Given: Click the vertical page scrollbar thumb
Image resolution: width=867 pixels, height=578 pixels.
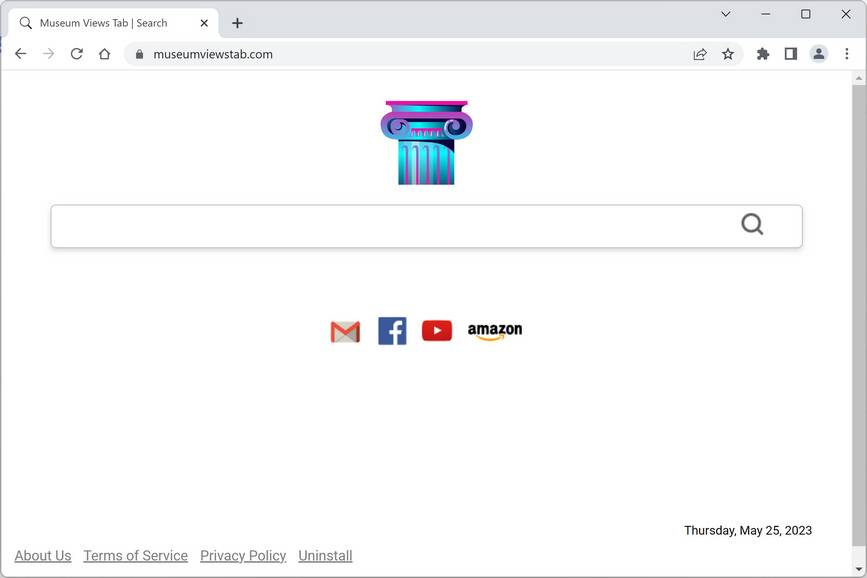Looking at the screenshot, I should (x=859, y=314).
